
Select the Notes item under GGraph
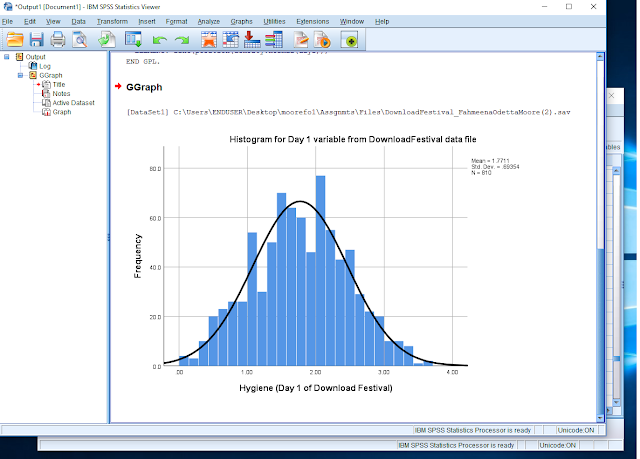pyautogui.click(x=61, y=94)
